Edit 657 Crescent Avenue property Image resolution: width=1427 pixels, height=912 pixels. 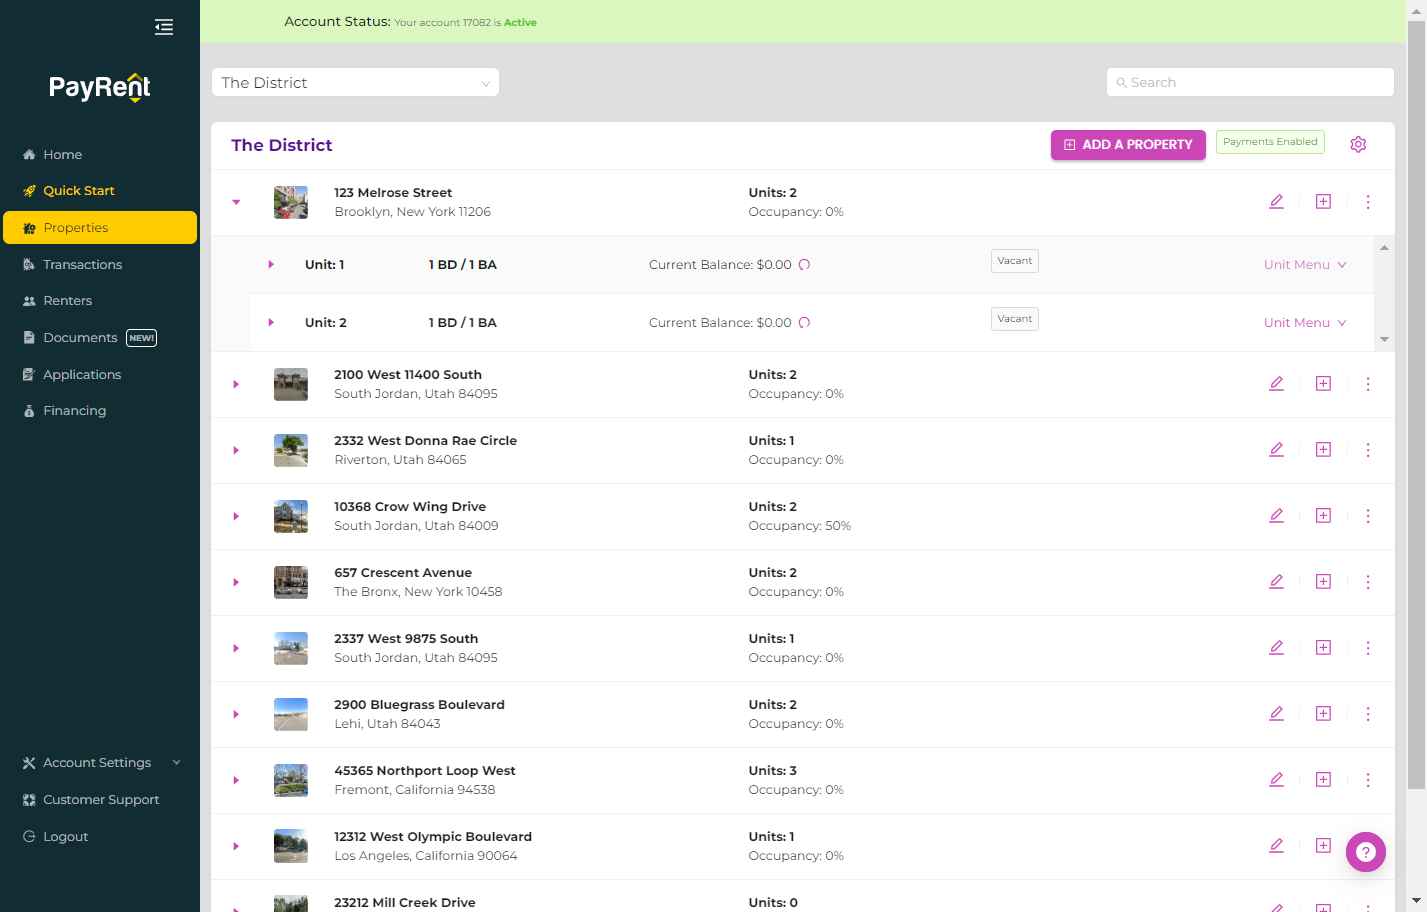point(1276,582)
